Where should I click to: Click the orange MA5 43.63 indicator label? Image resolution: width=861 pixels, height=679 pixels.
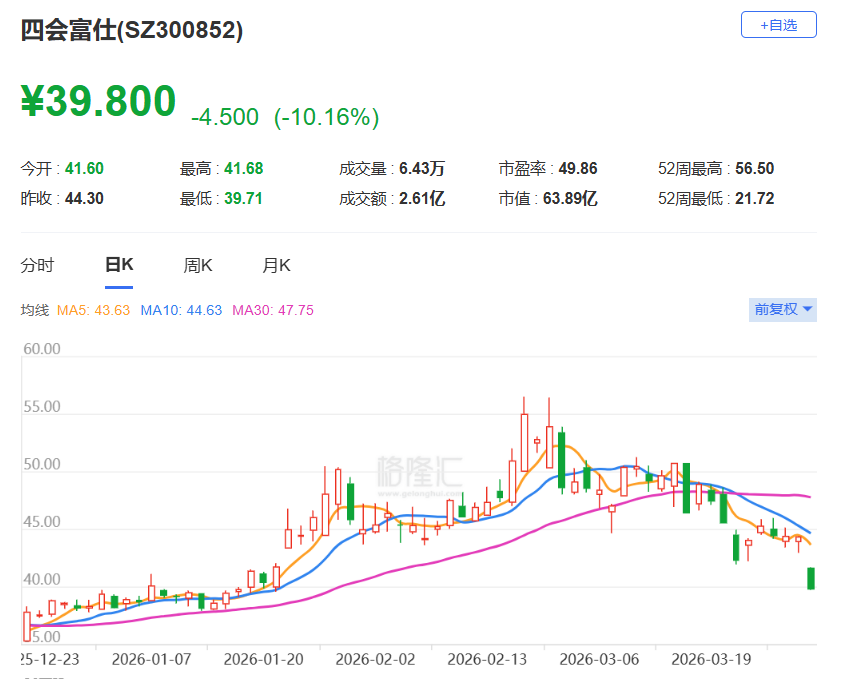(94, 311)
